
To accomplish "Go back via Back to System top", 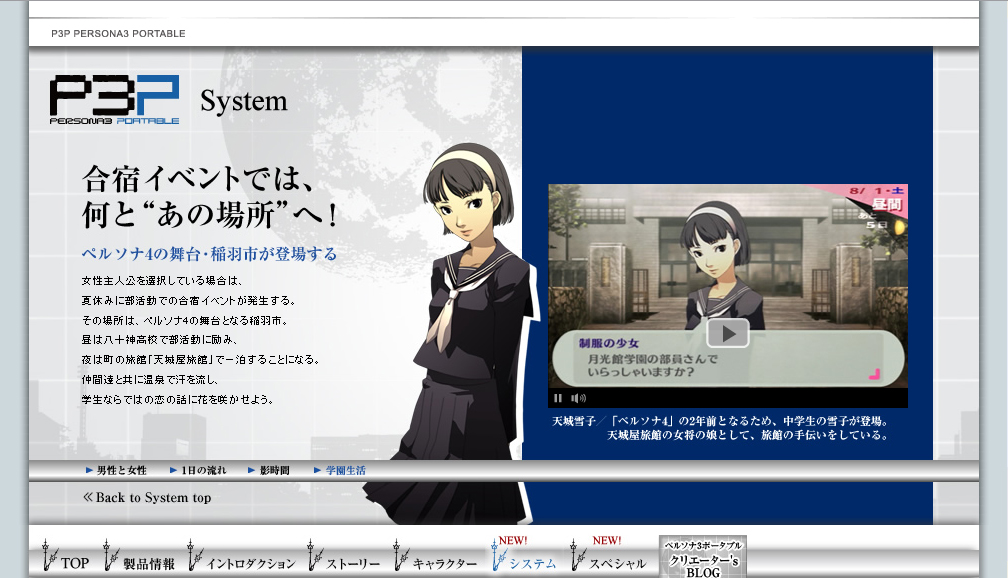I will [147, 498].
